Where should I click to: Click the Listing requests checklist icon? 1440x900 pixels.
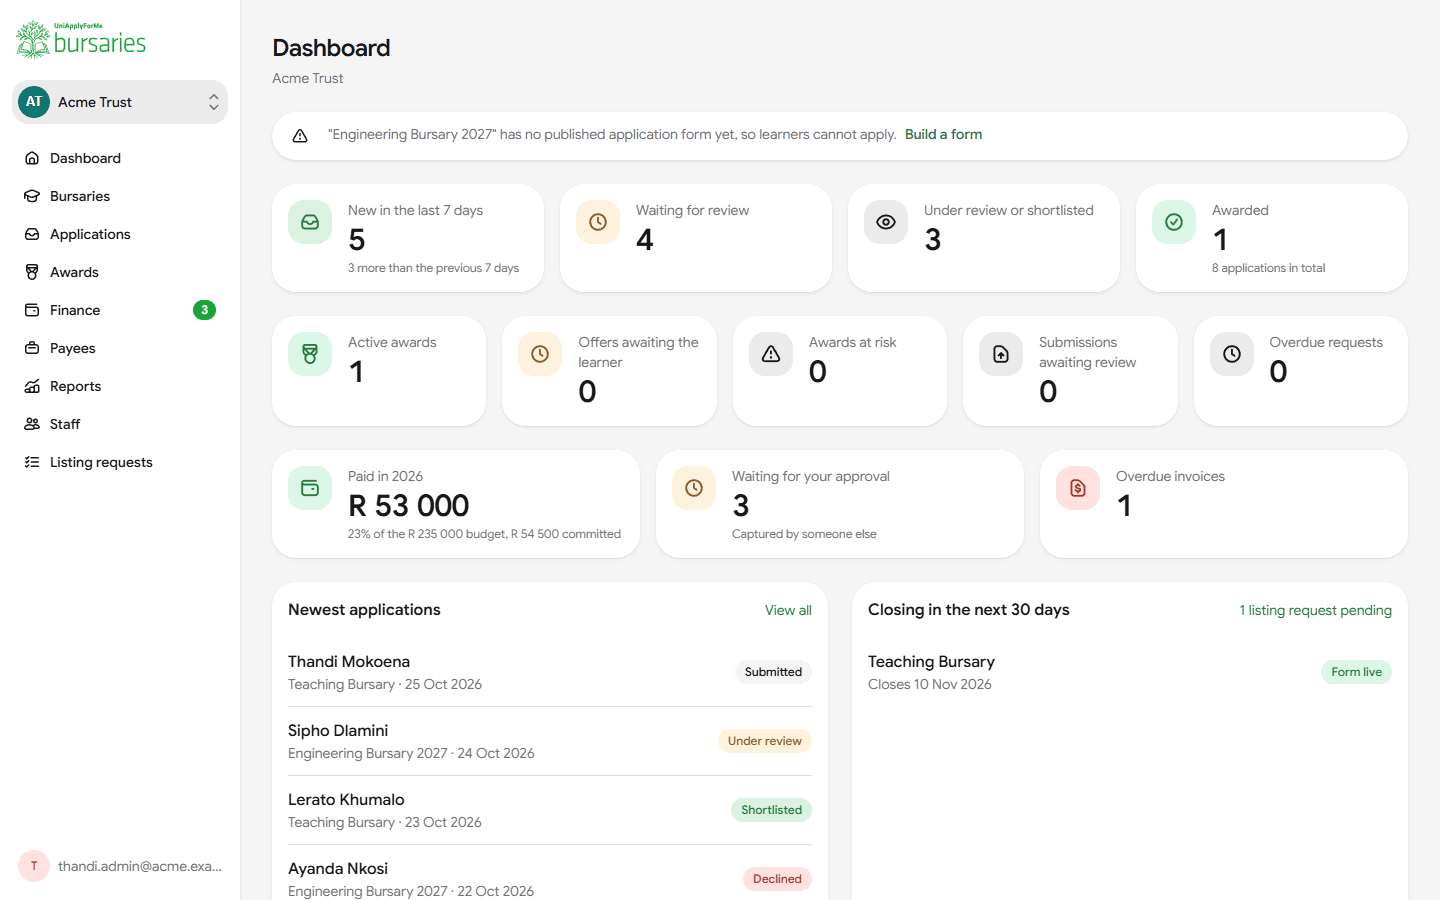click(x=32, y=462)
